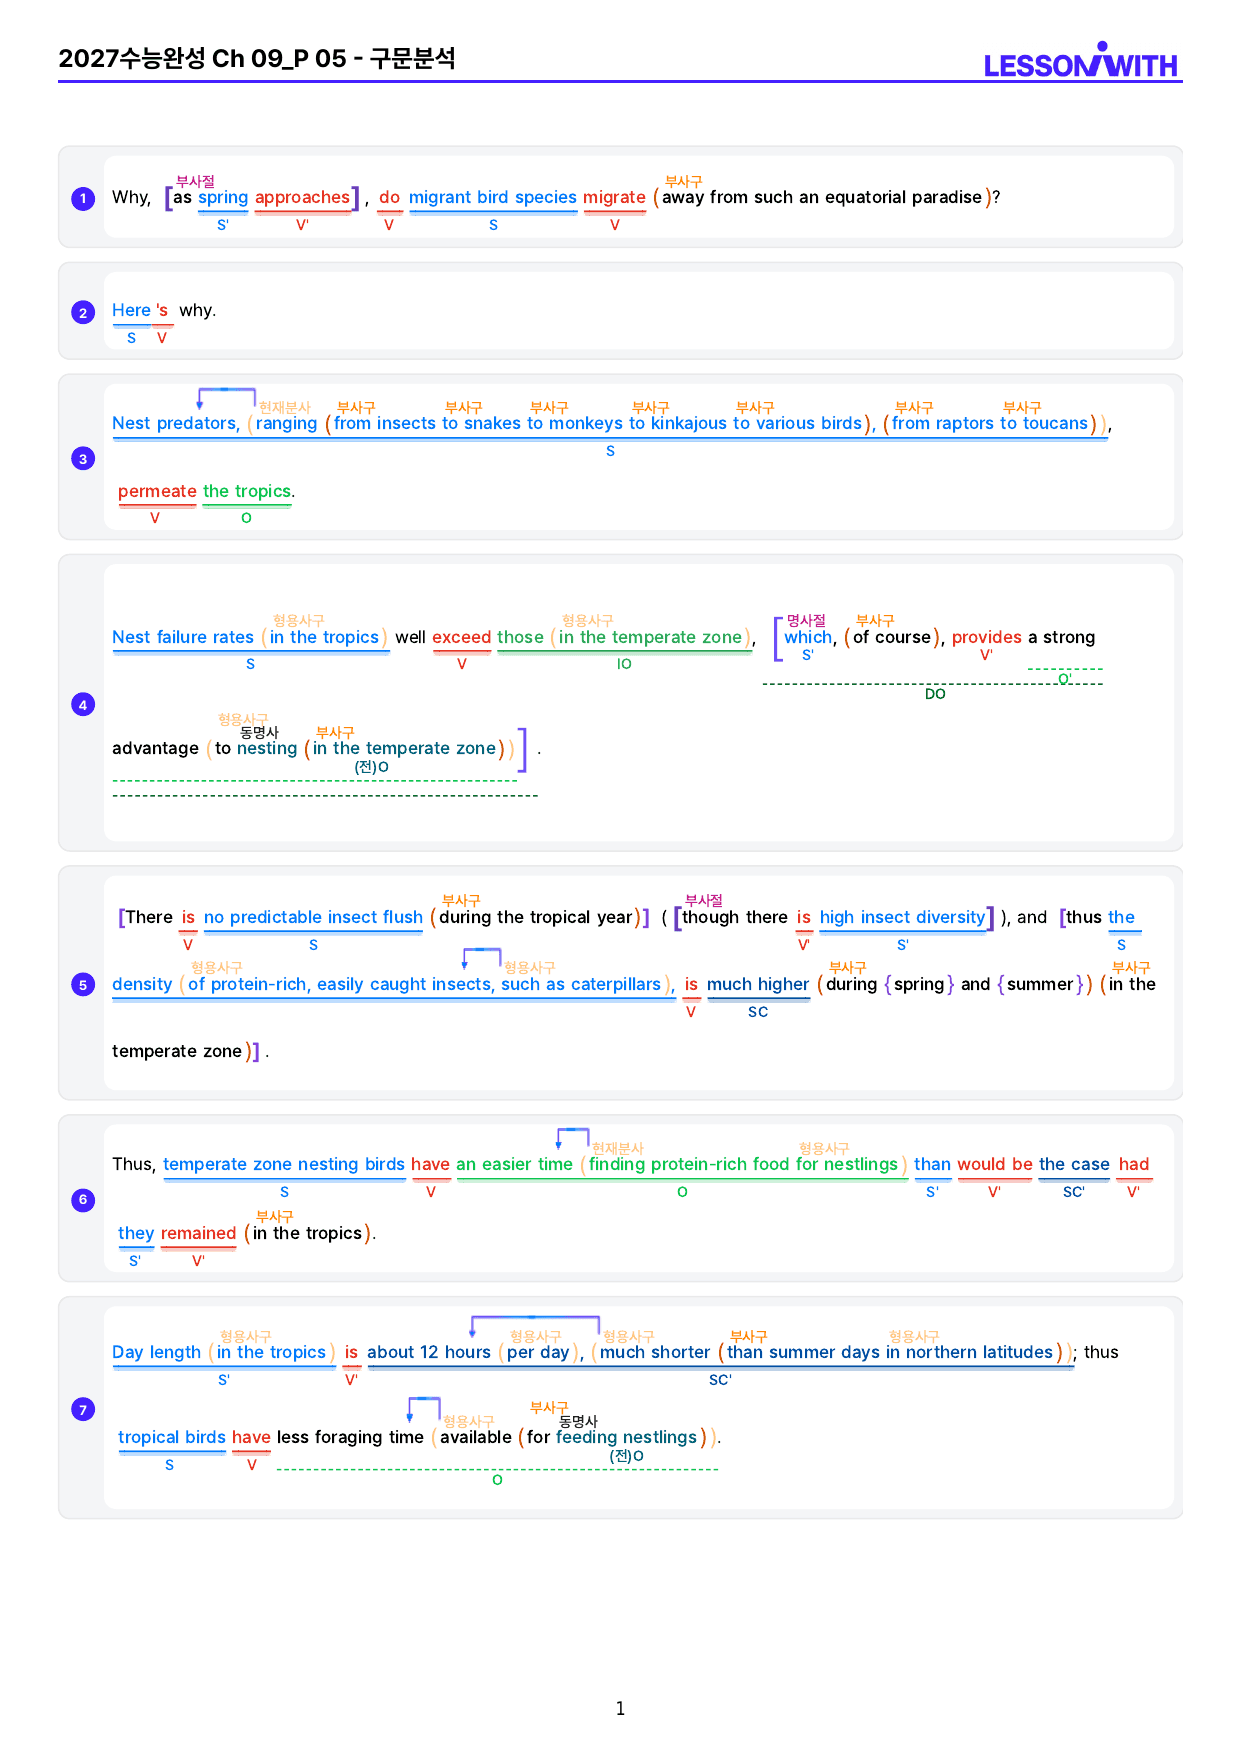1242x1754 pixels.
Task: Select sentence number 2 circle badge
Action: tap(83, 313)
